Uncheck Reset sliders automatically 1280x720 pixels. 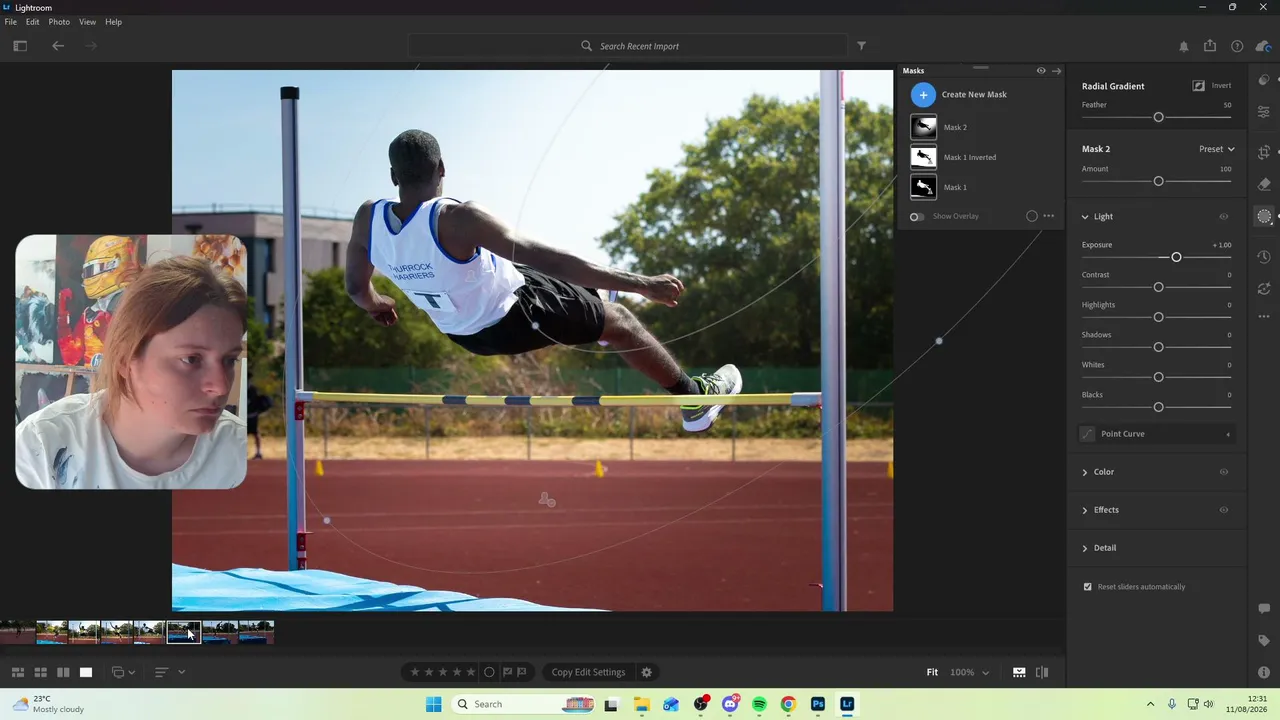click(x=1088, y=587)
